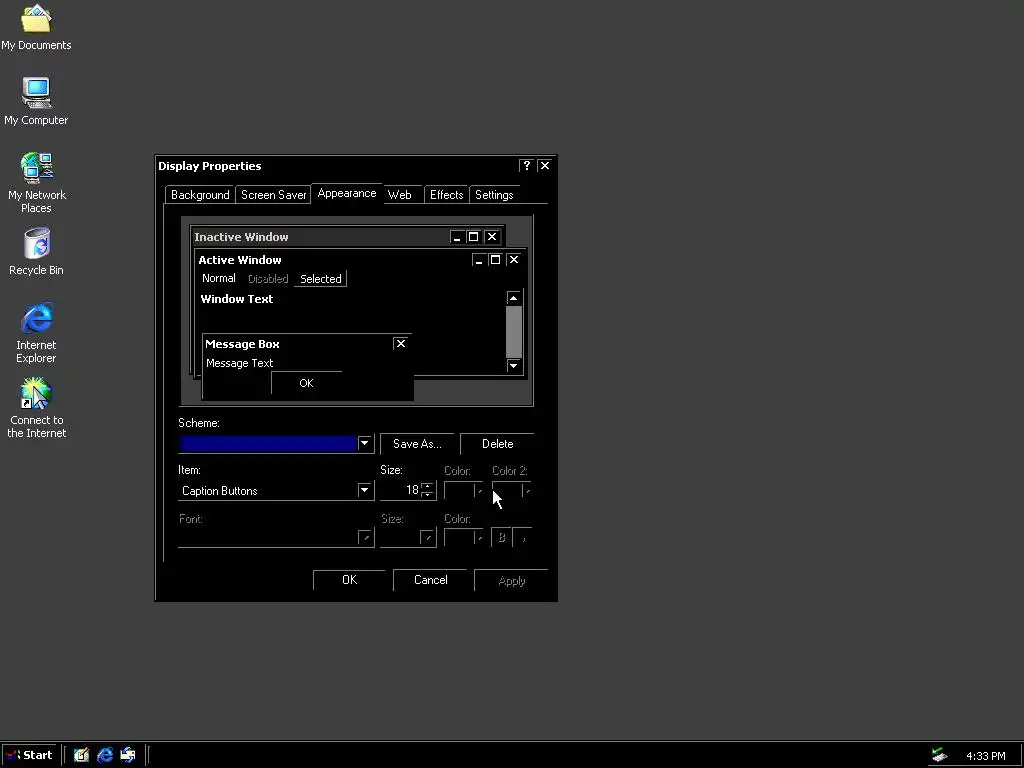Select the Internet Explorer desktop icon
The height and width of the screenshot is (768, 1024).
point(37,332)
